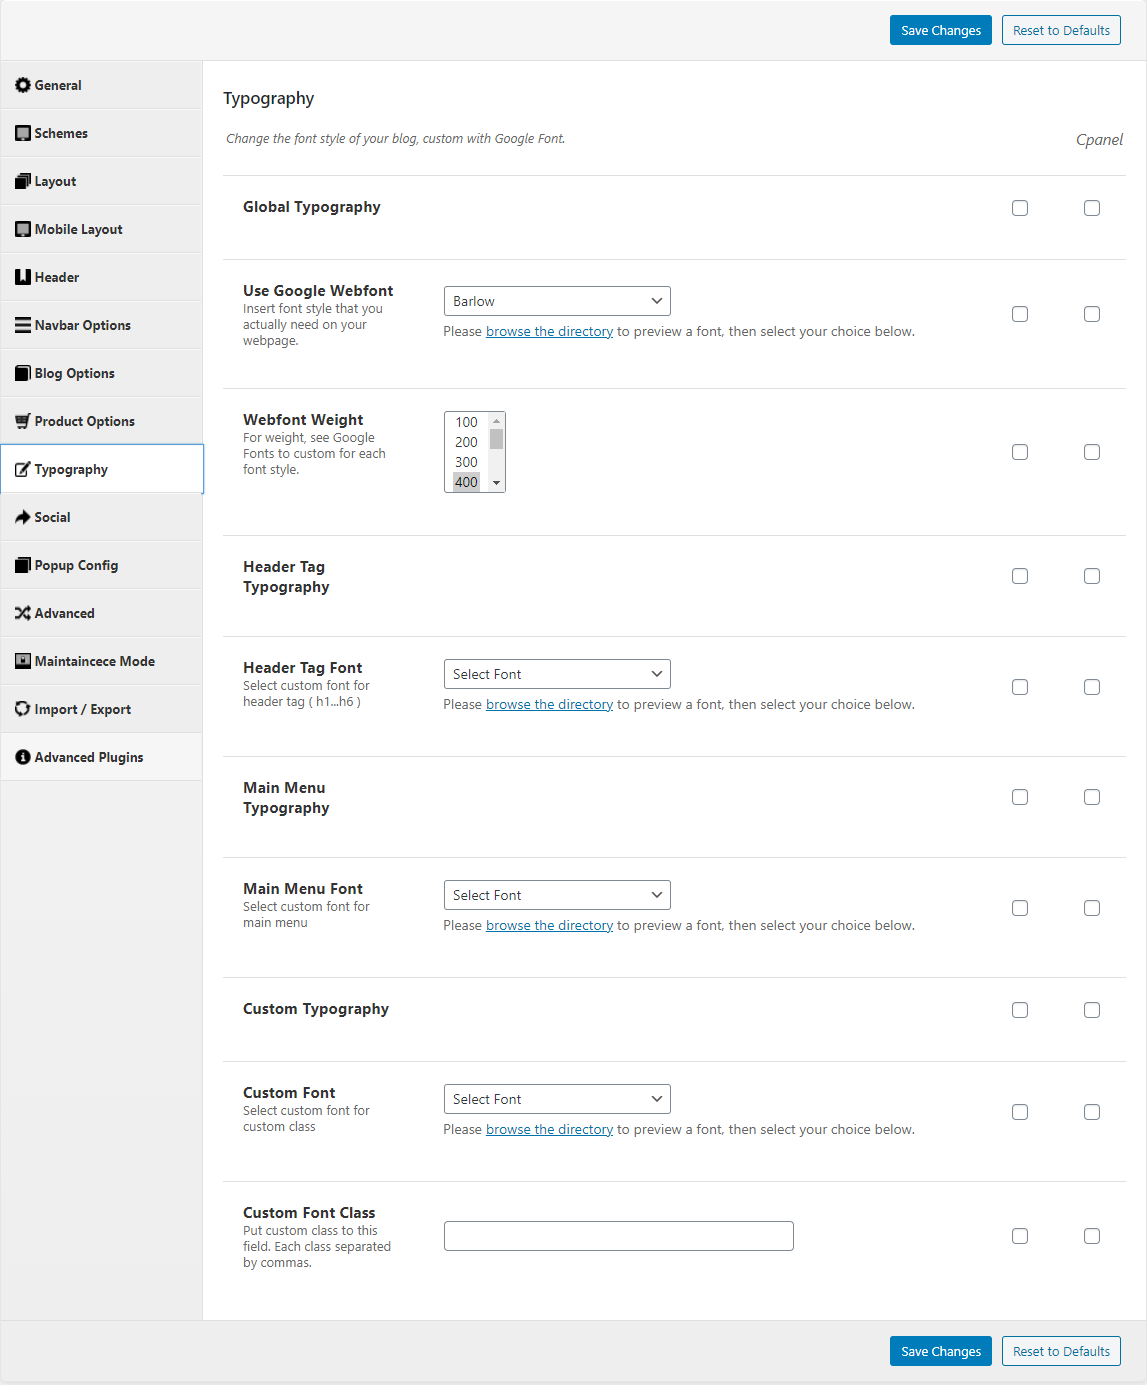The height and width of the screenshot is (1385, 1147).
Task: Follow the browse the directory link under Custom Font
Action: [x=549, y=1129]
